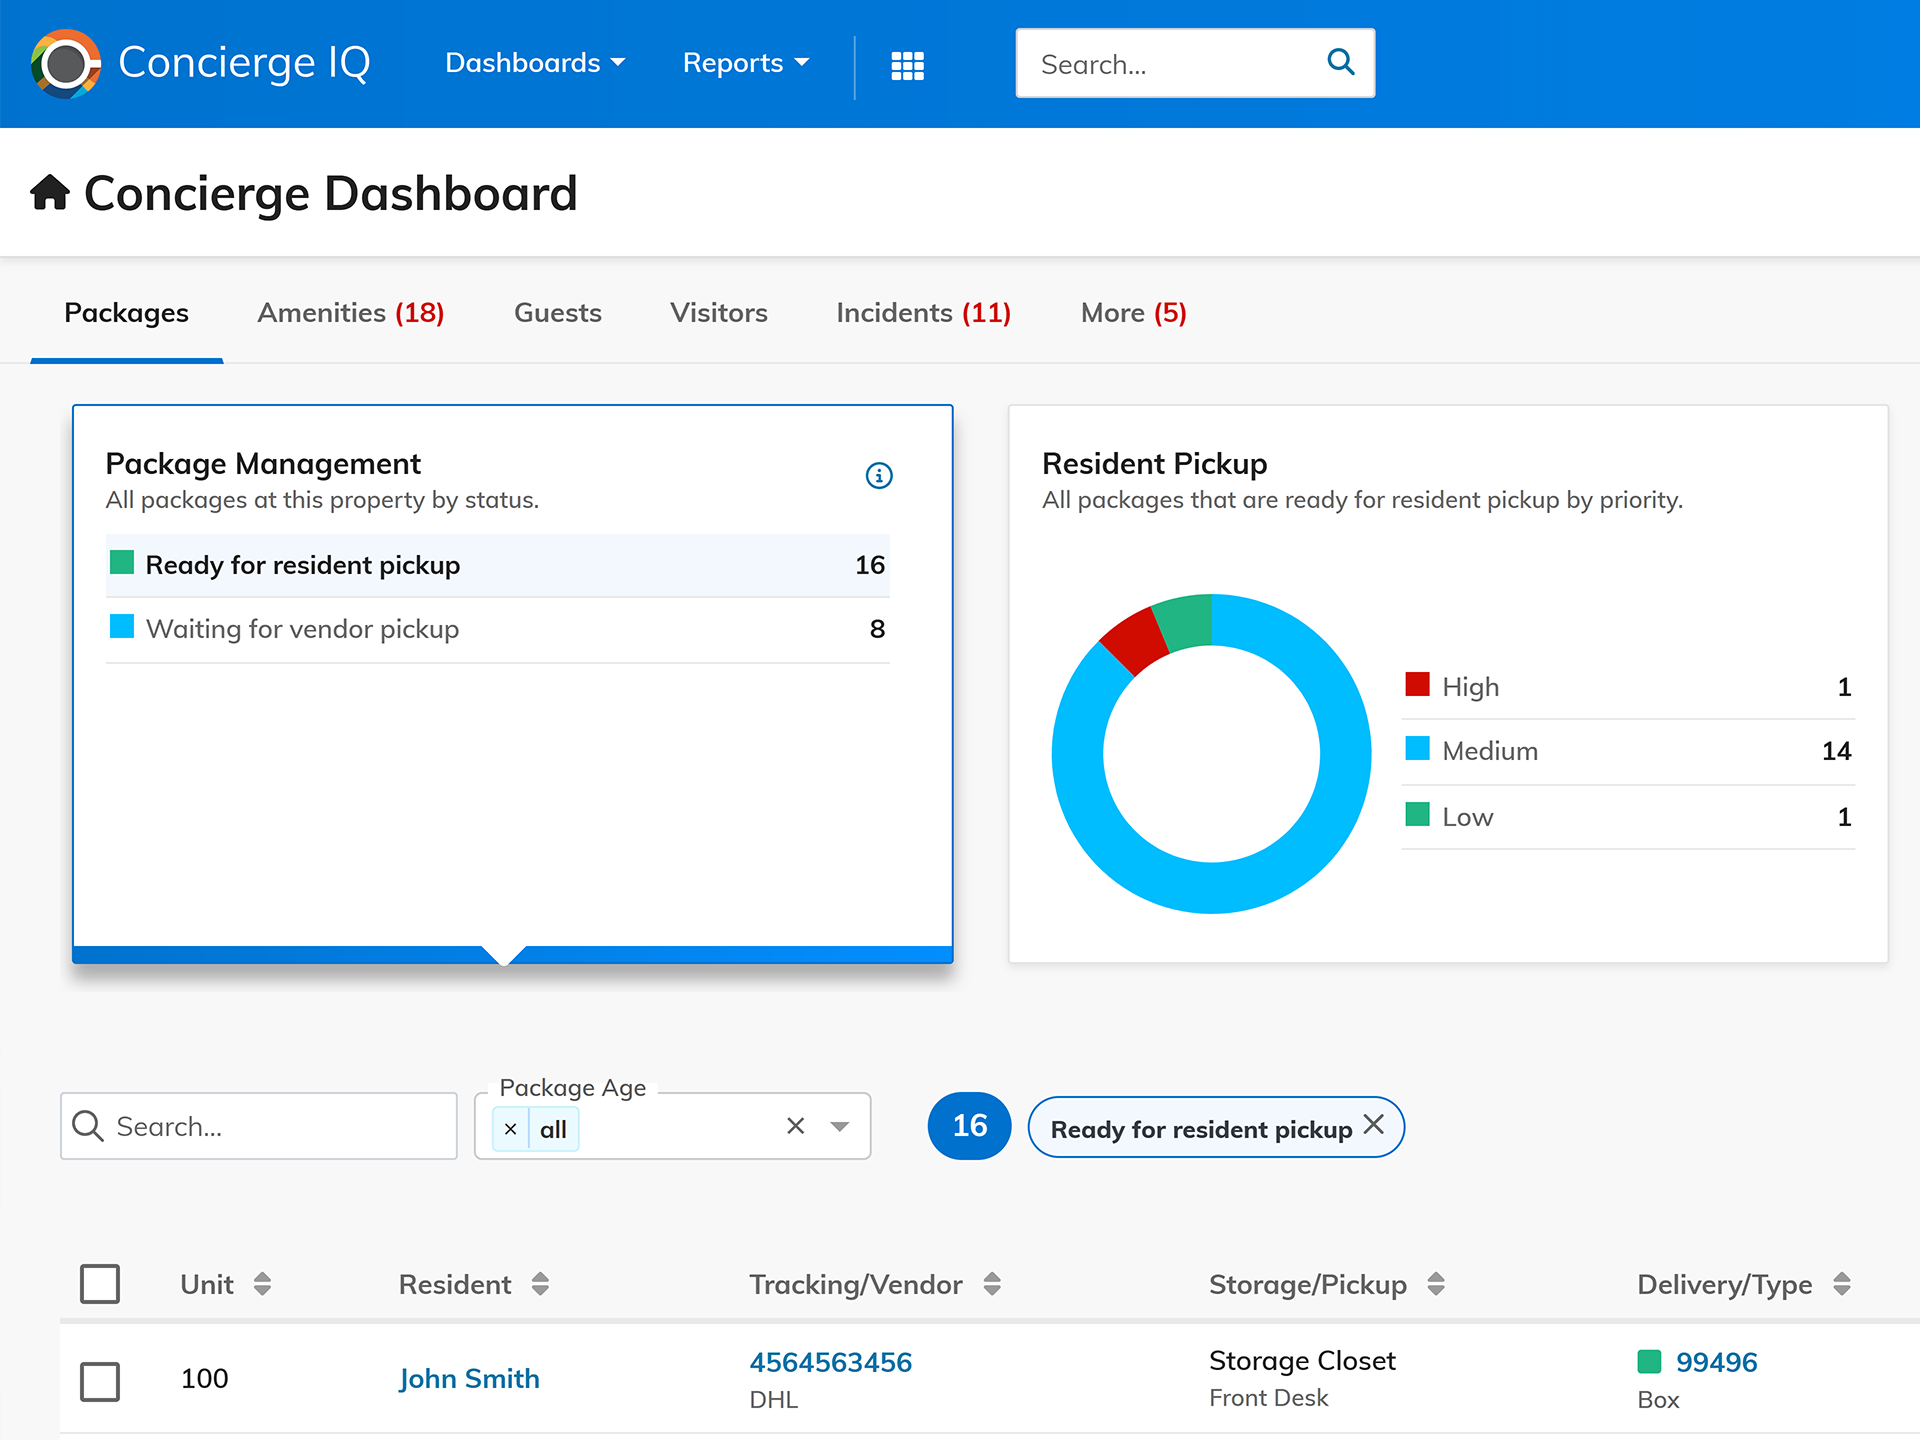This screenshot has height=1440, width=1920.
Task: Click the home icon beside Concierge Dashboard
Action: [x=50, y=192]
